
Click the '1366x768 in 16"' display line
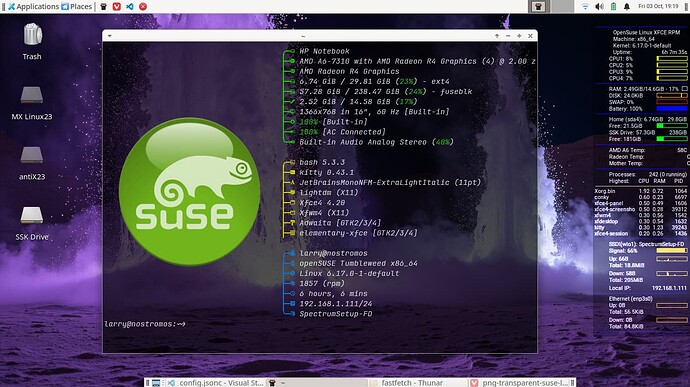point(374,112)
